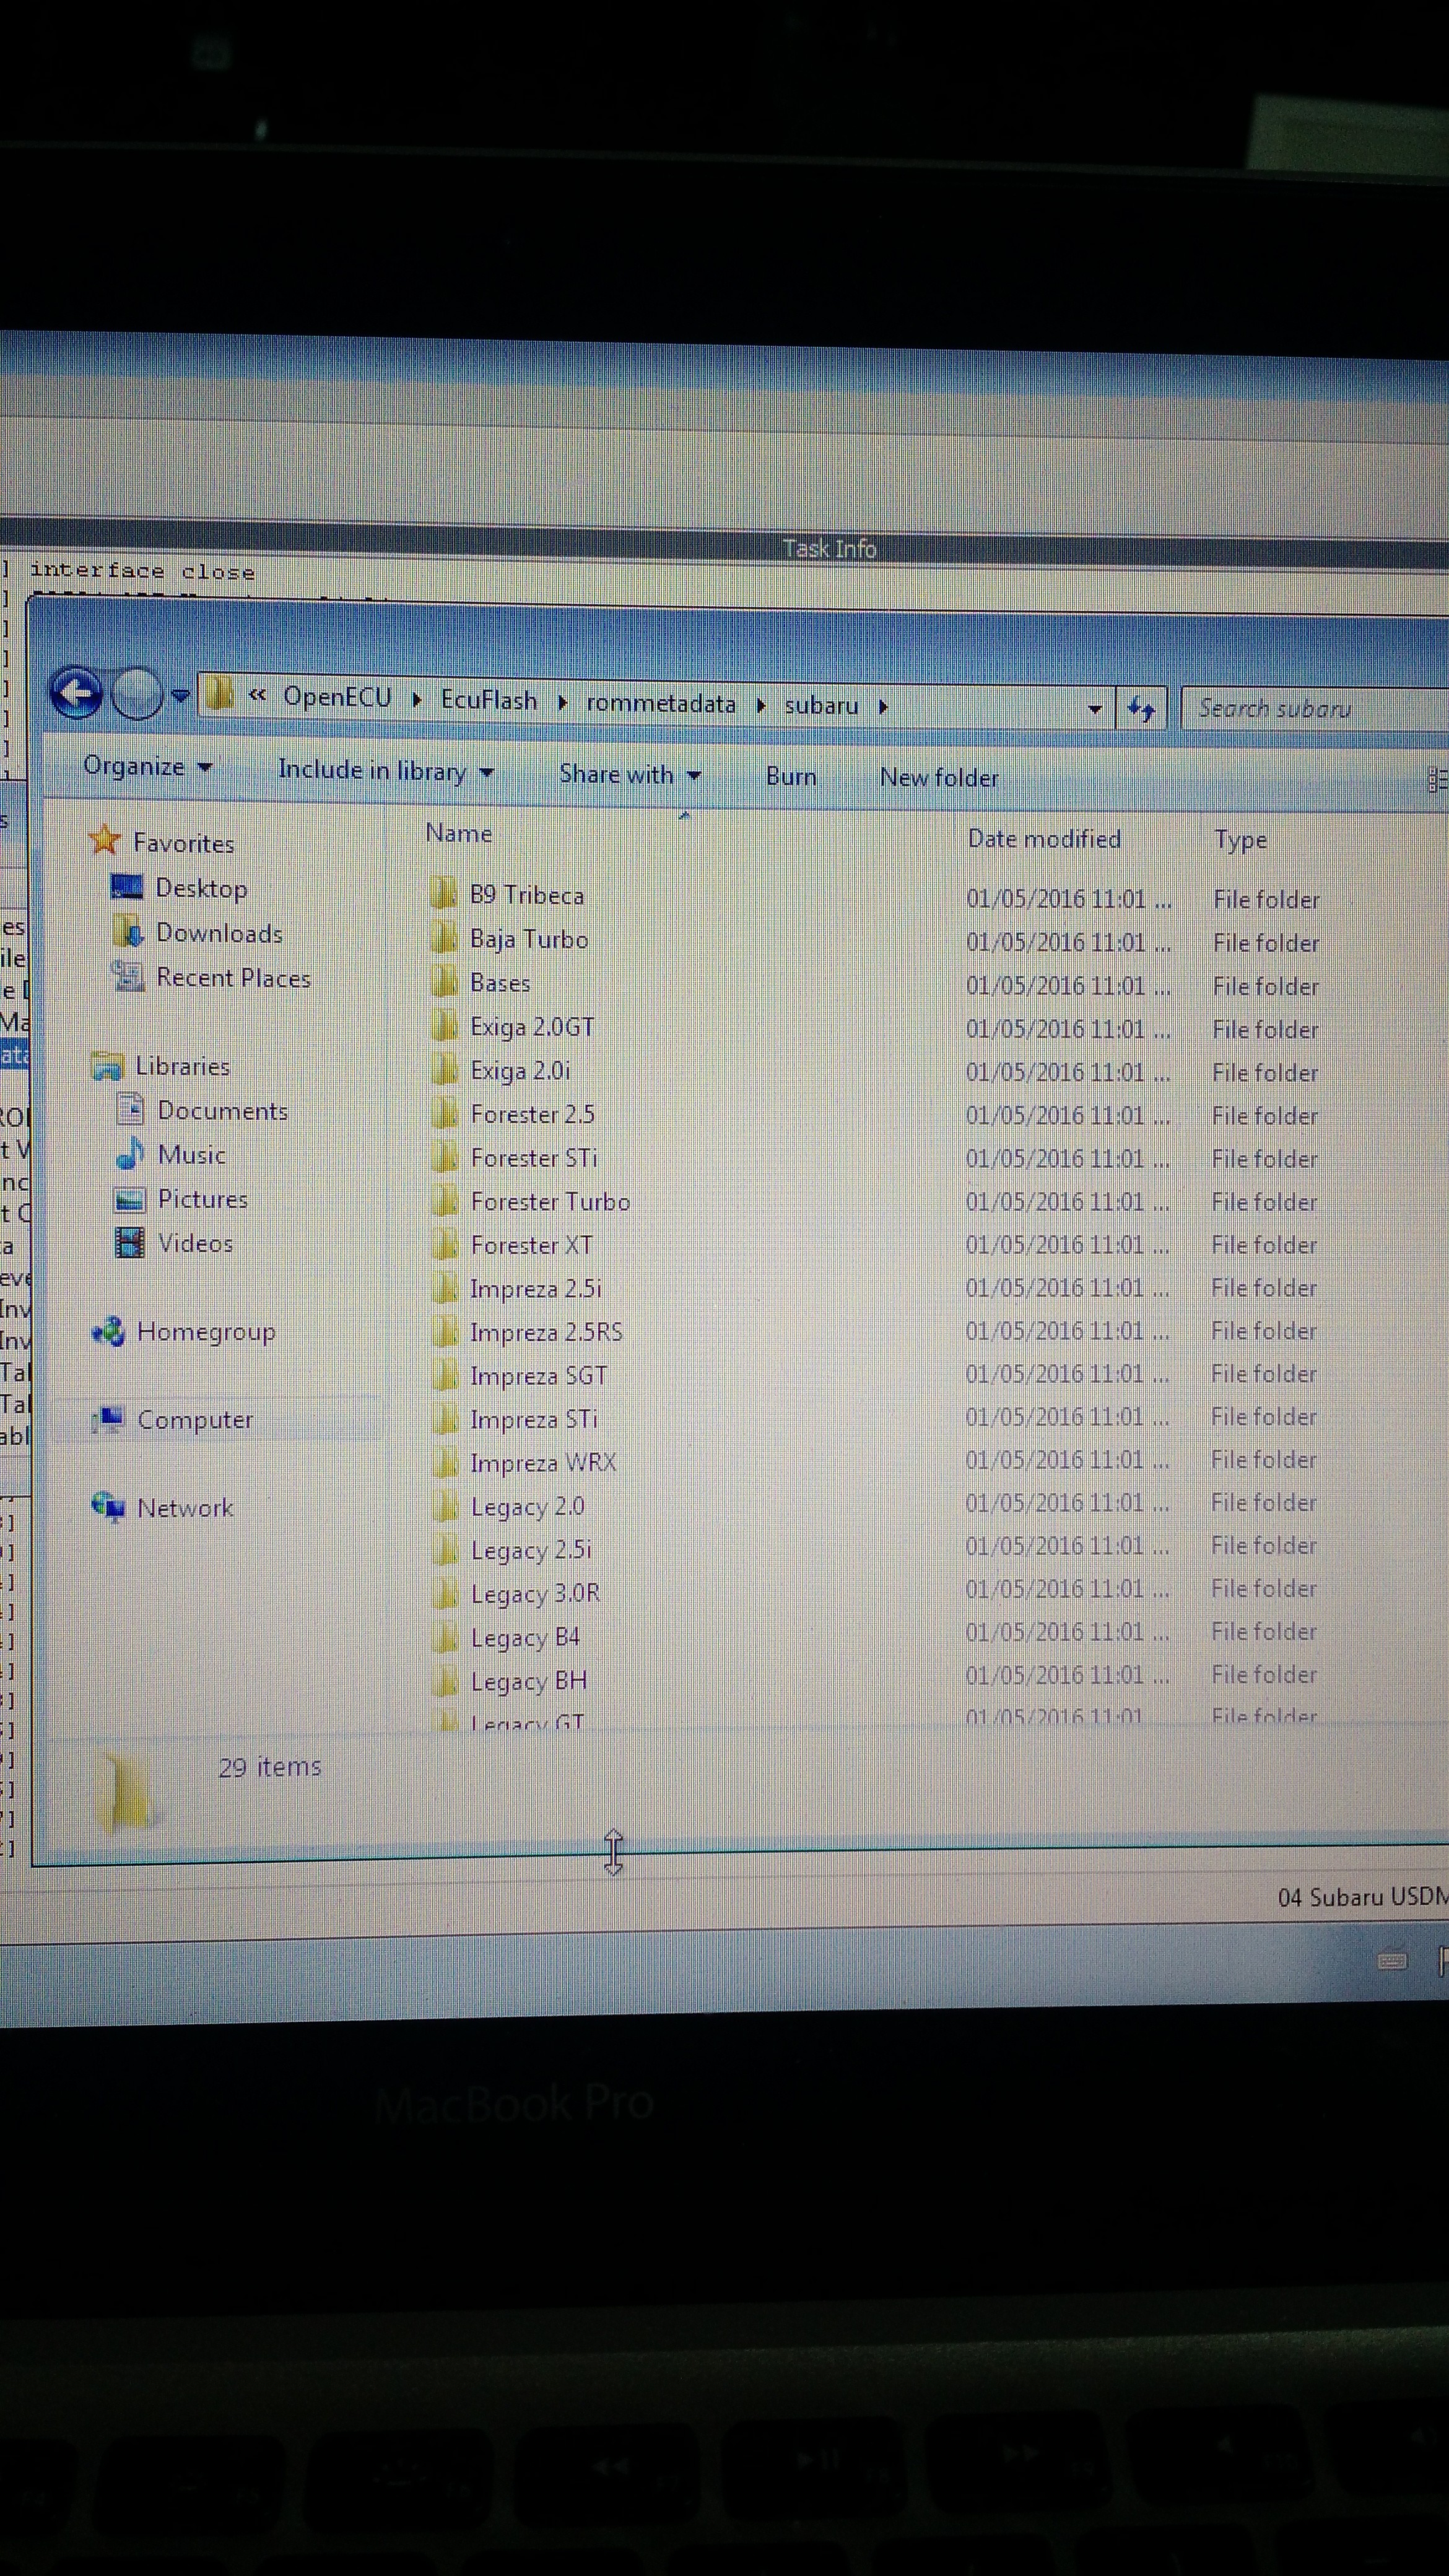Viewport: 1449px width, 2576px height.
Task: Click the '04 Subaru USDM' status bar text
Action: tap(1362, 1897)
